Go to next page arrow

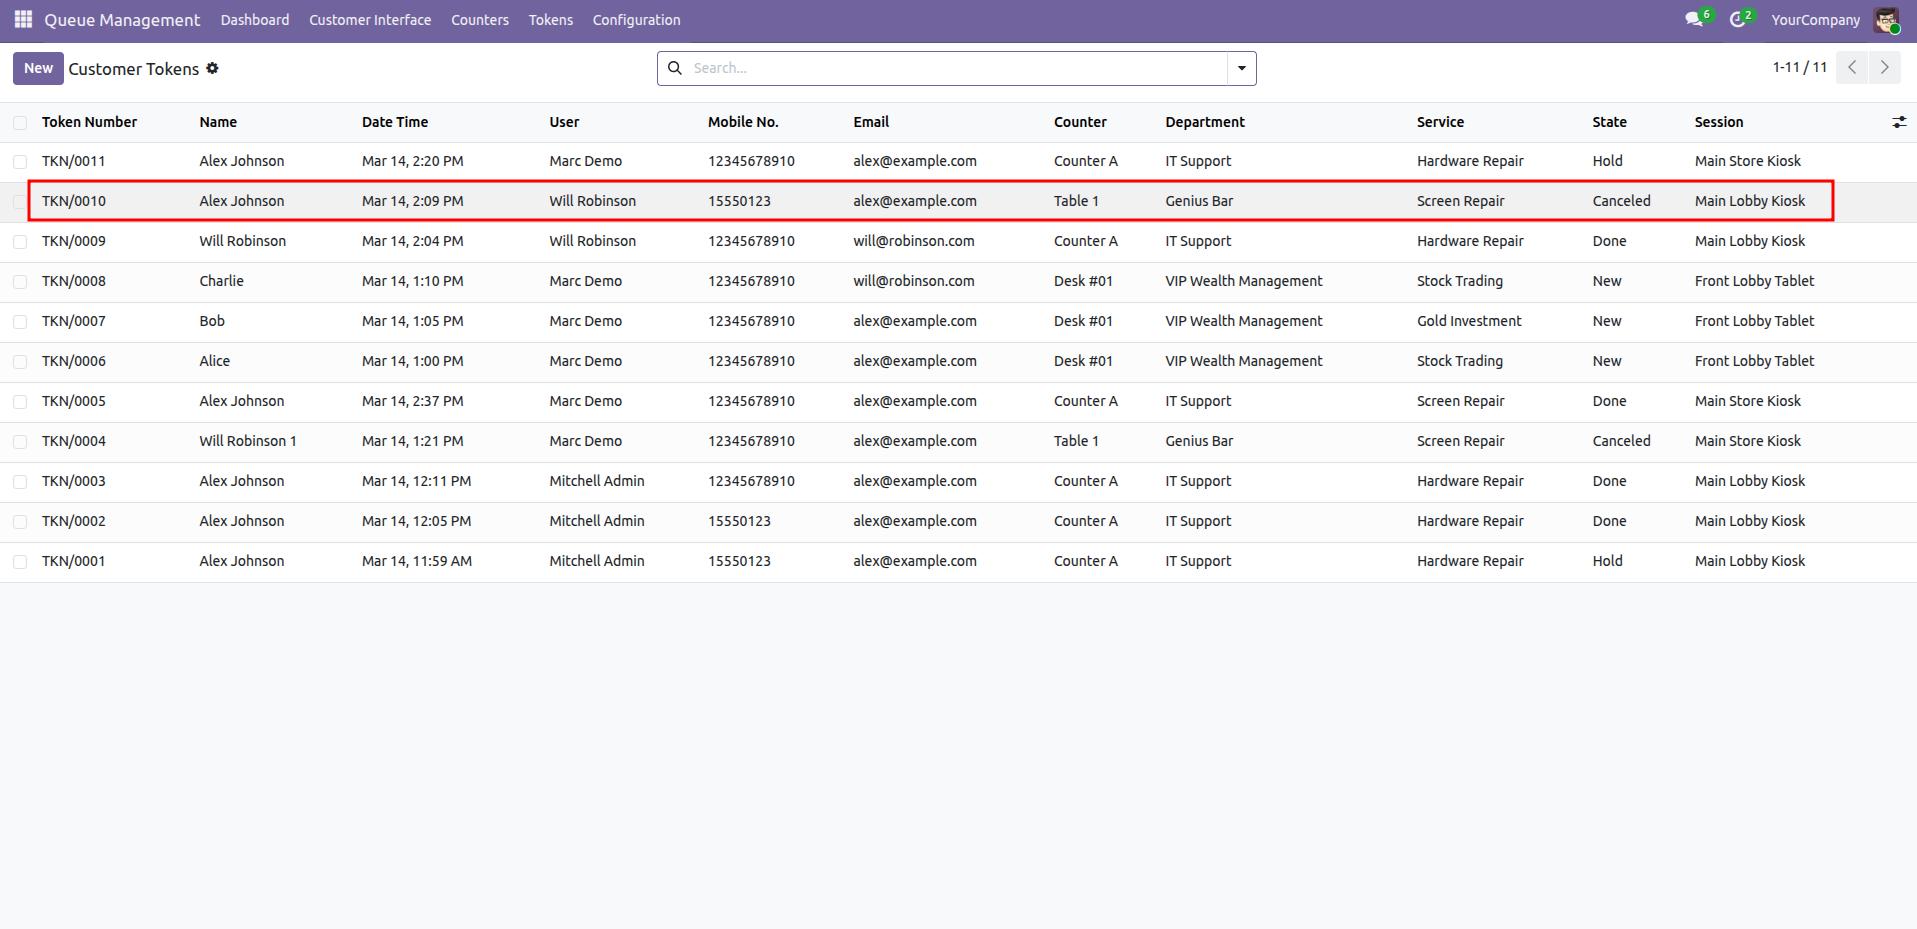click(x=1885, y=67)
